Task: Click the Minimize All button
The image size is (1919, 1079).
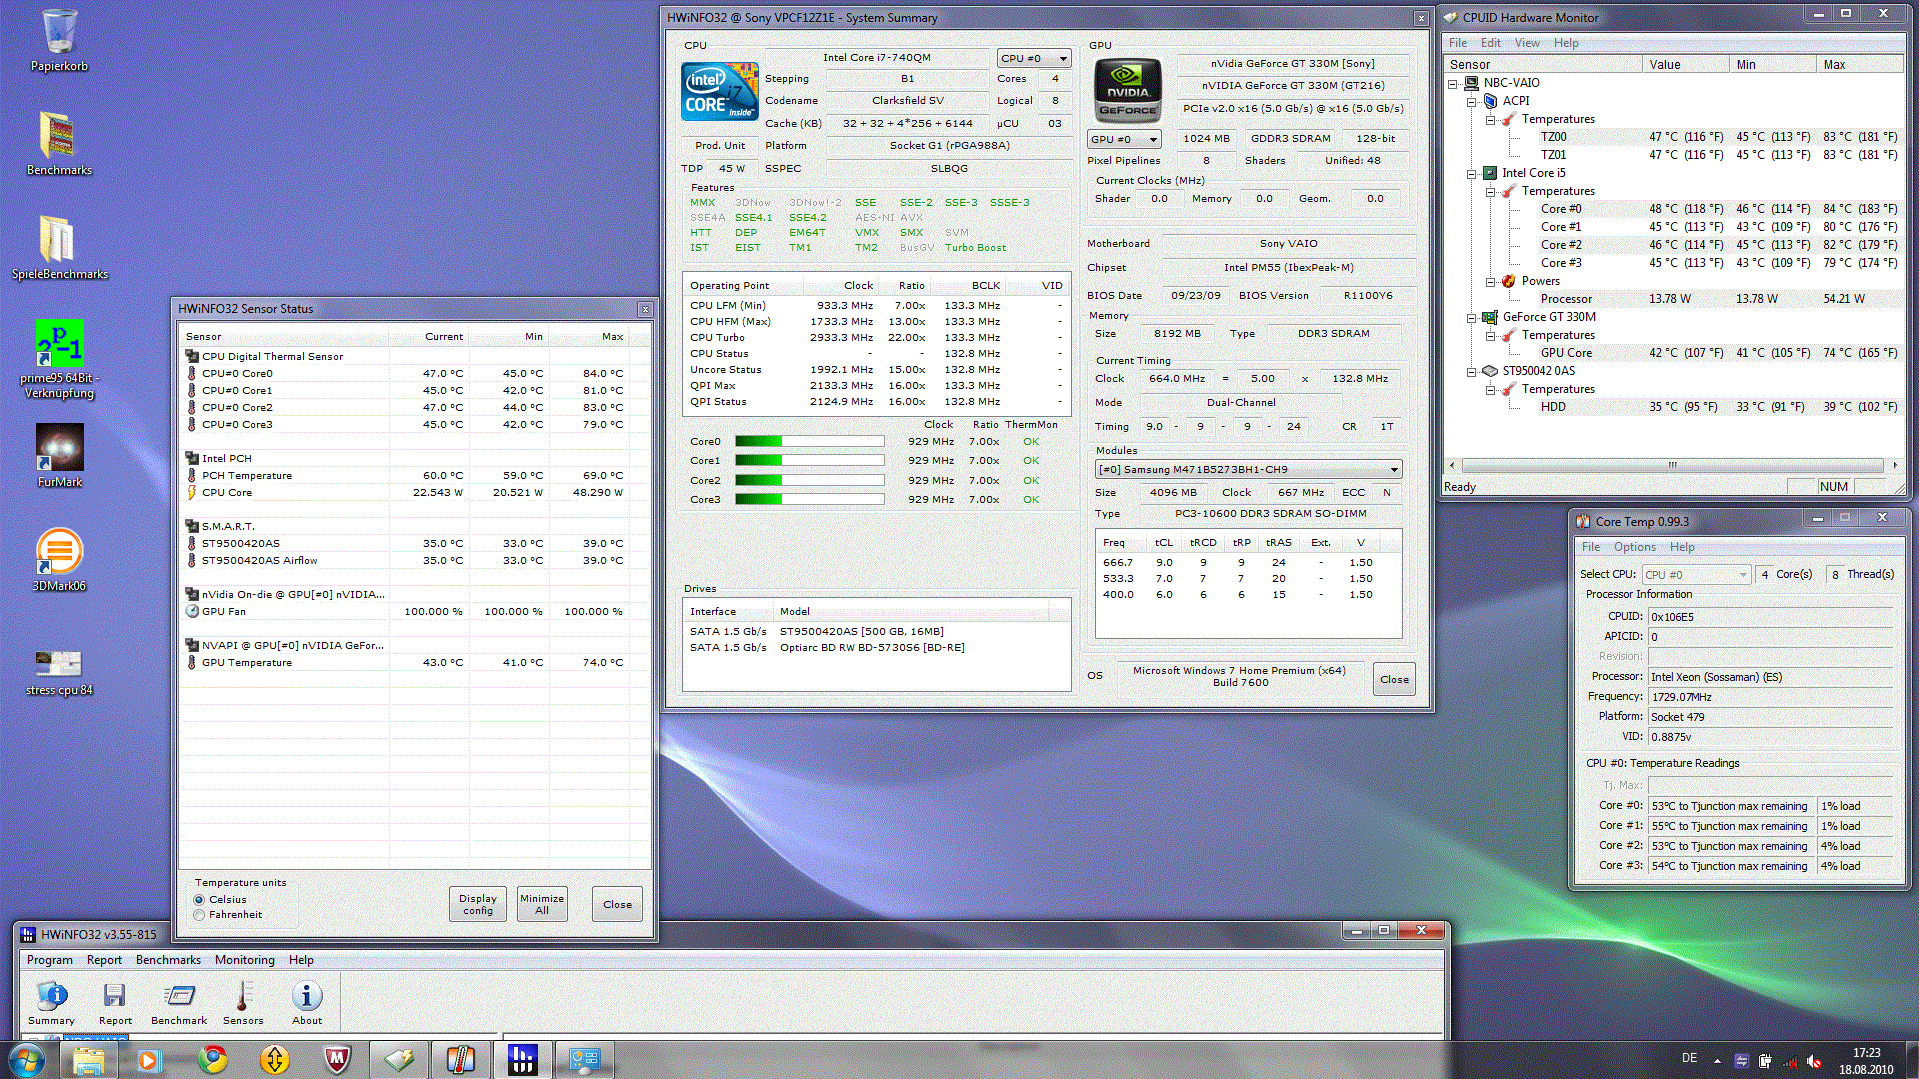Action: pyautogui.click(x=542, y=904)
